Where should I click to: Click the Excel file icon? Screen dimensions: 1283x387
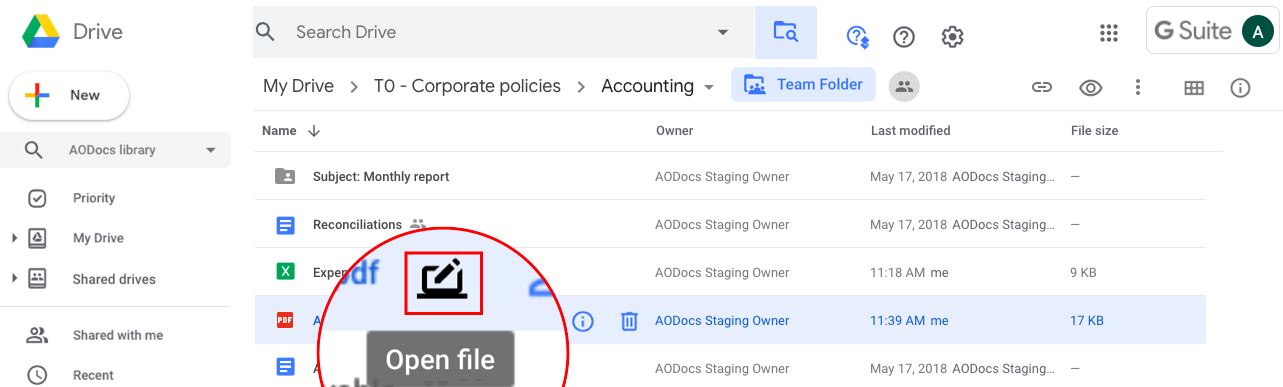[x=285, y=272]
